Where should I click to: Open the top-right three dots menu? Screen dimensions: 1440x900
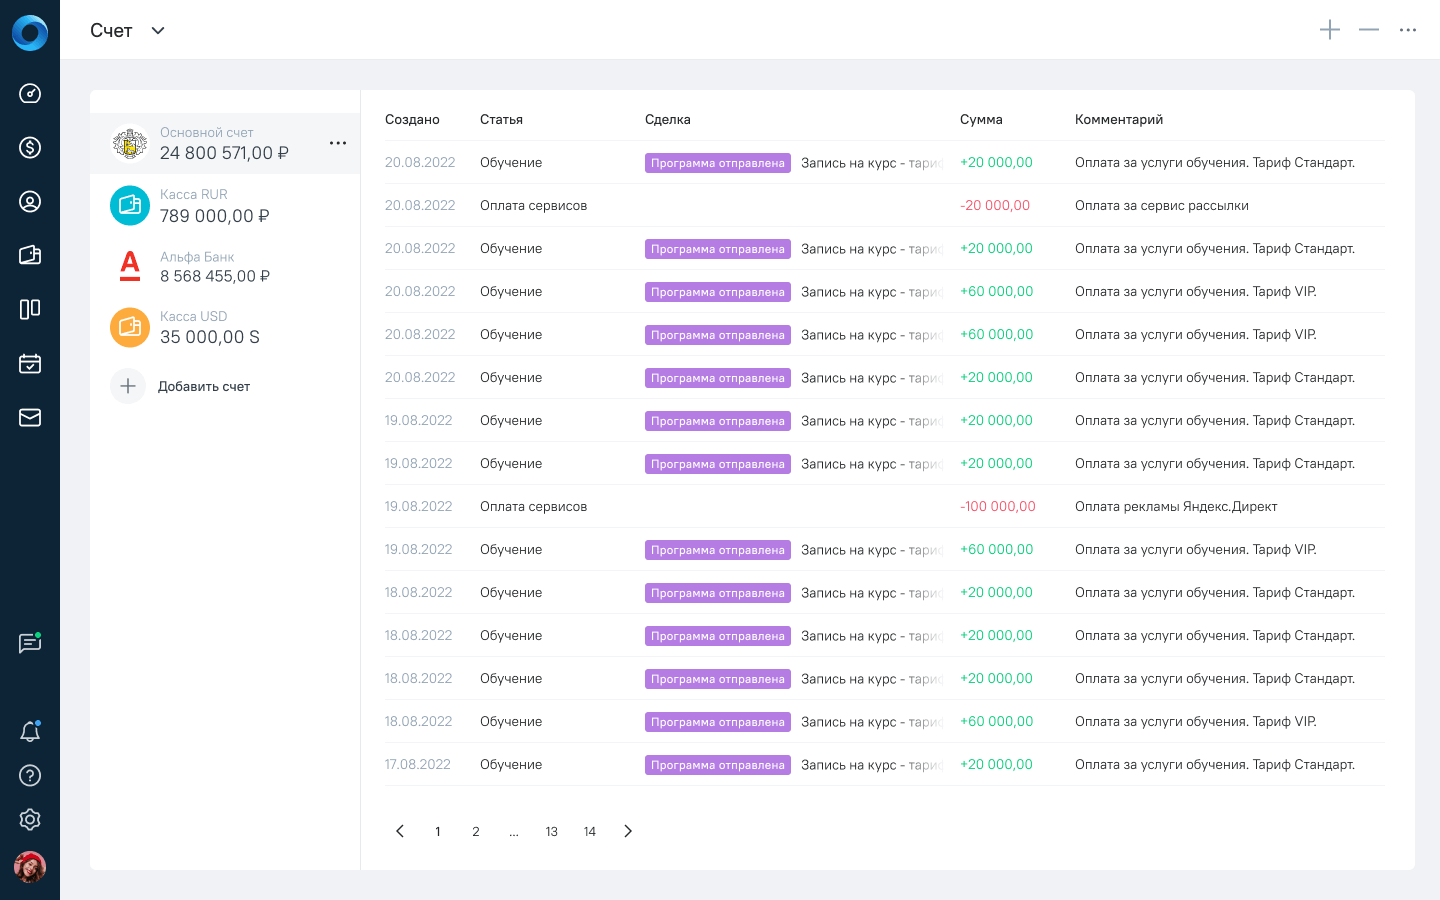point(1408,30)
